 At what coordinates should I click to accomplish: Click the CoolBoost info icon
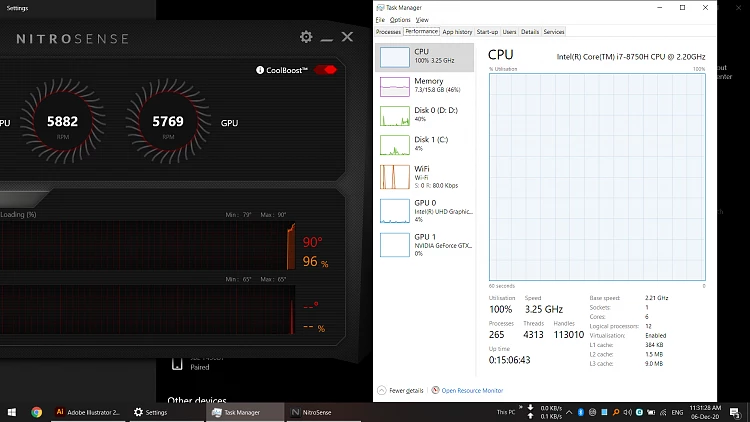tap(260, 70)
